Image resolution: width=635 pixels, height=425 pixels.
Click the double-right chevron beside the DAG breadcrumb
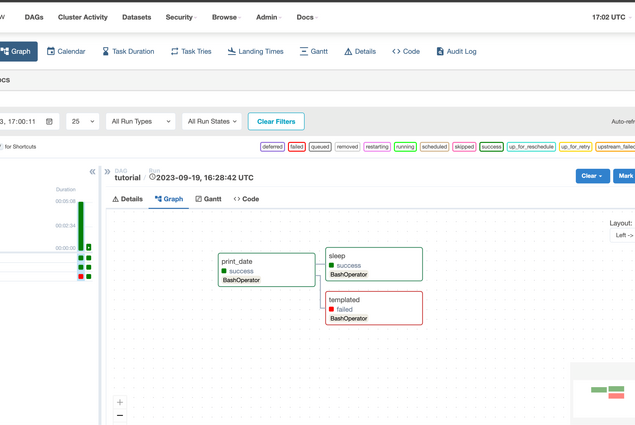[107, 172]
